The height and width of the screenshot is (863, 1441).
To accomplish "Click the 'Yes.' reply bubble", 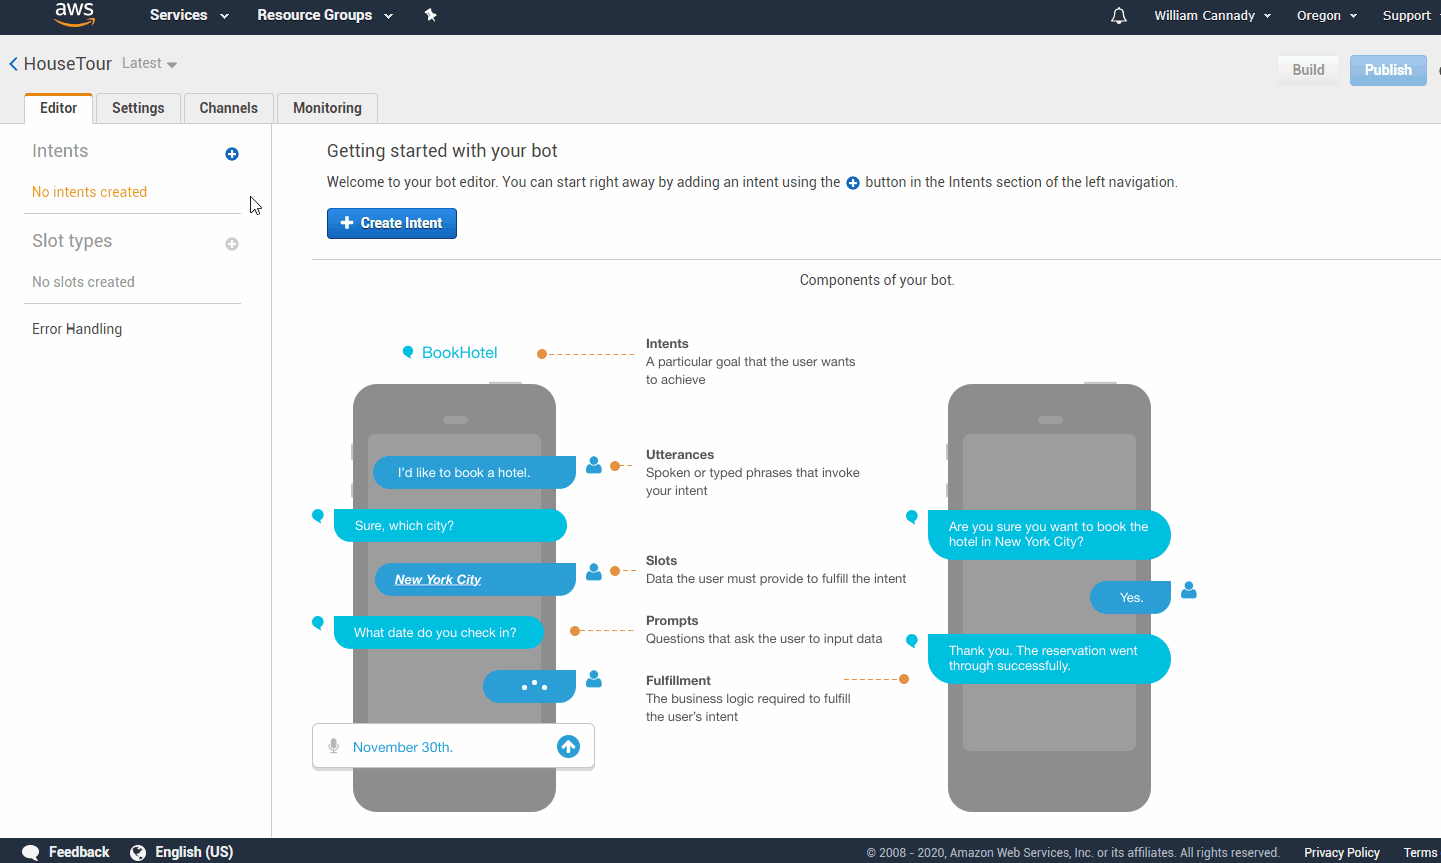I will (1130, 597).
